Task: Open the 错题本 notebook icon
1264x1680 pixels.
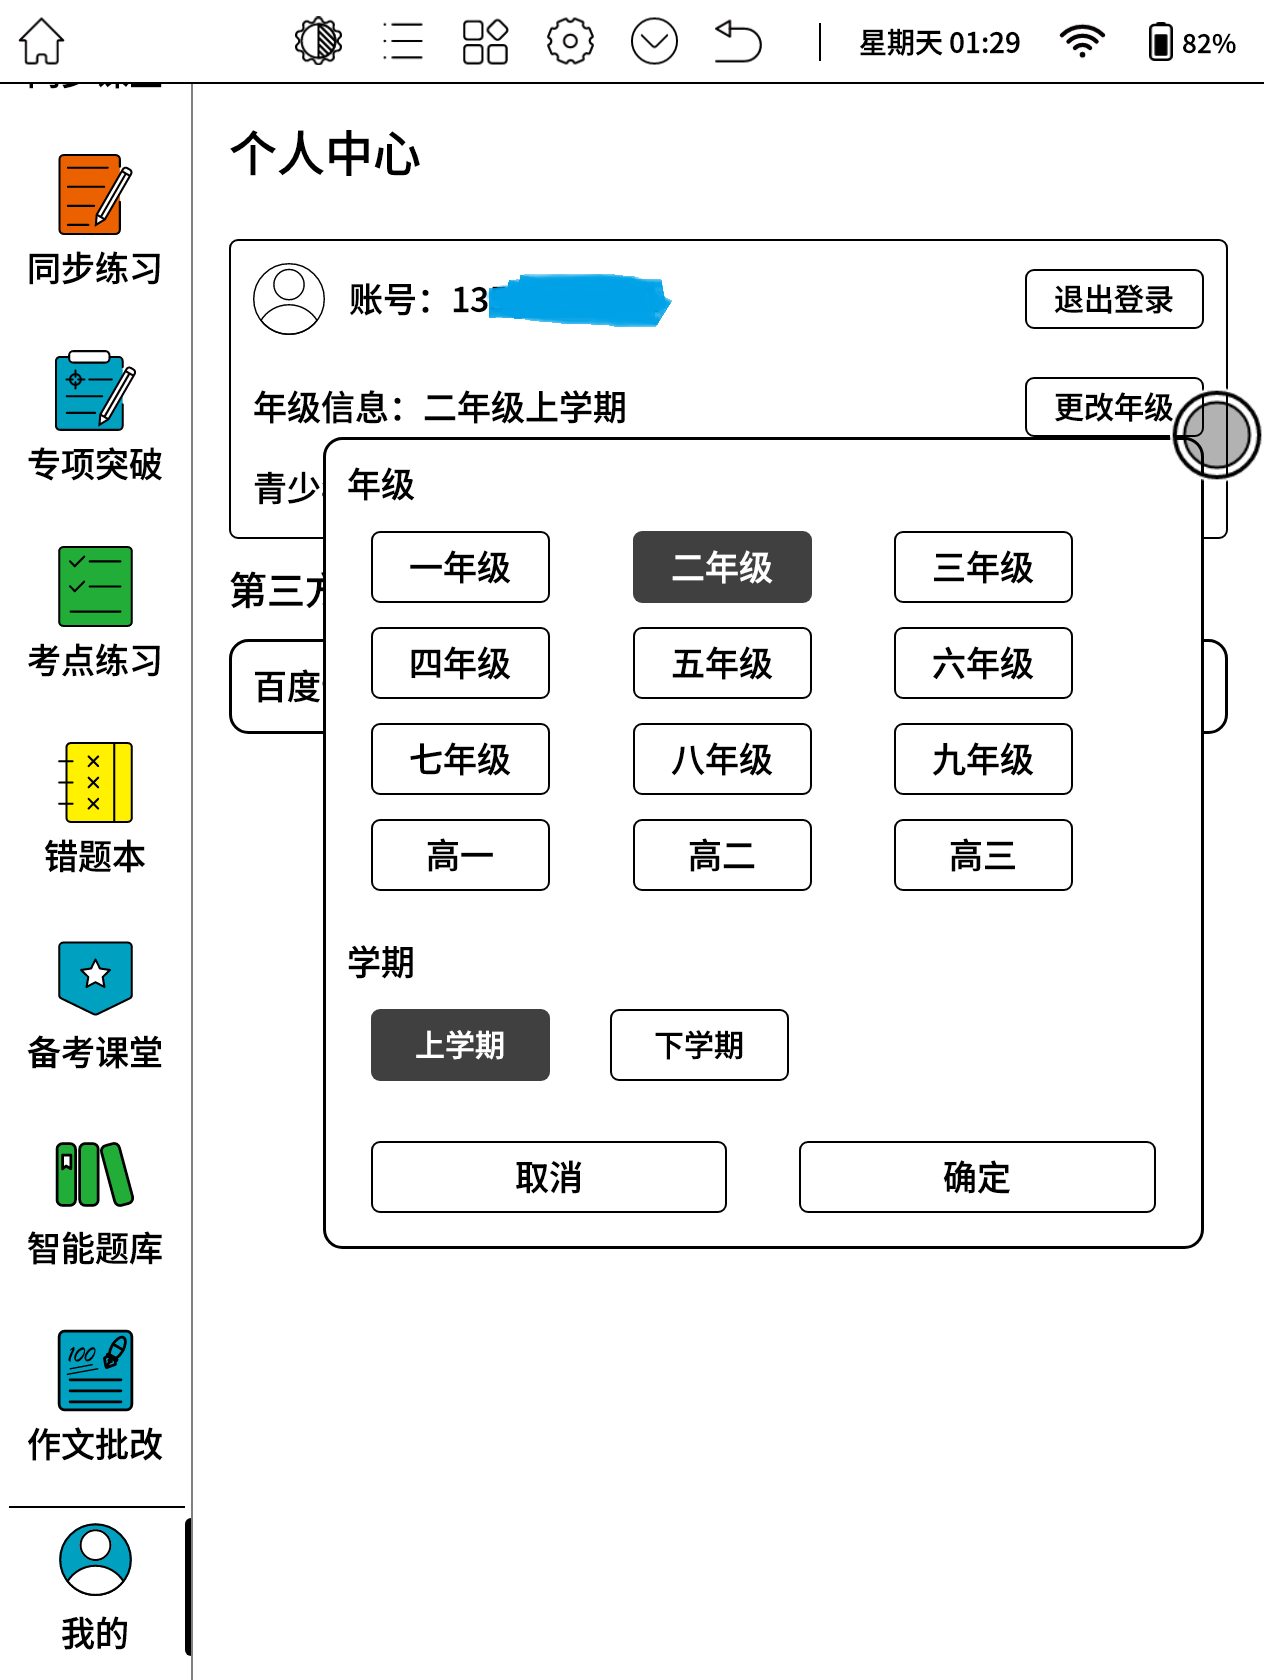Action: [x=95, y=782]
